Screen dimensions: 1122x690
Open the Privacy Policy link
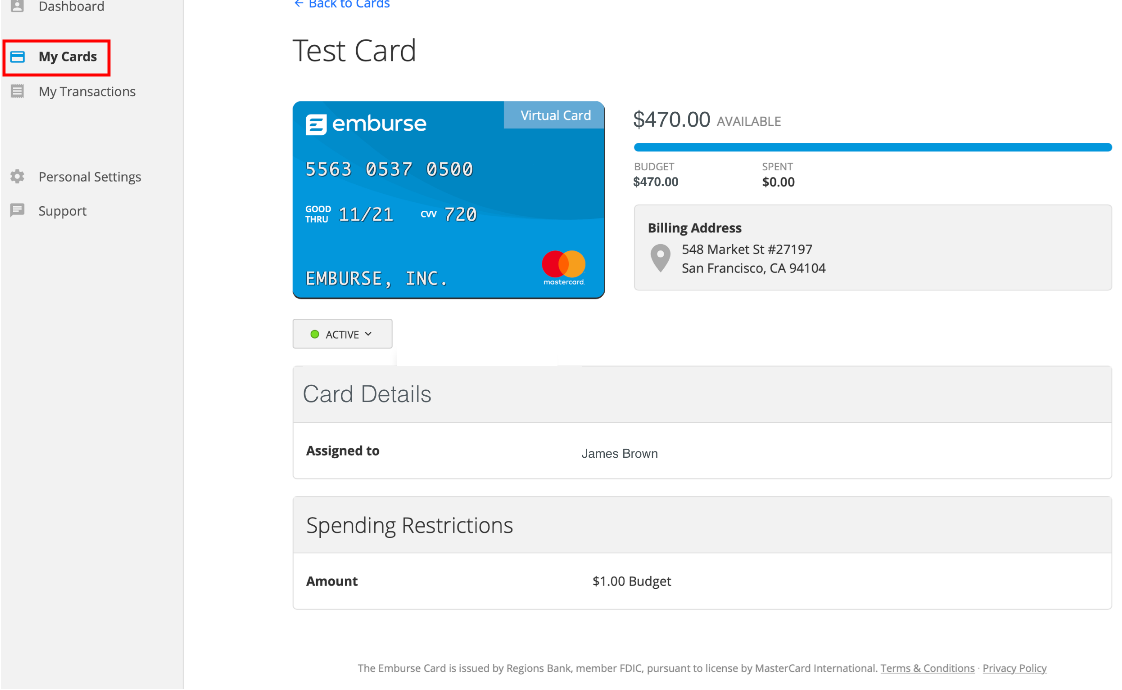tap(1014, 668)
